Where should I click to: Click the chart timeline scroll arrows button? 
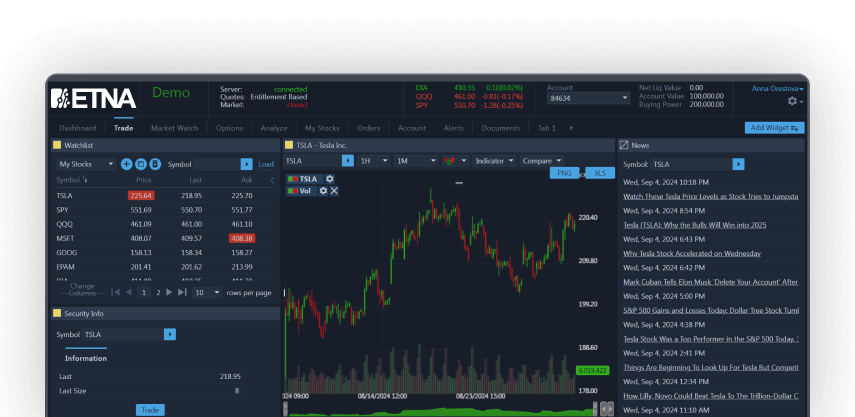pos(607,408)
